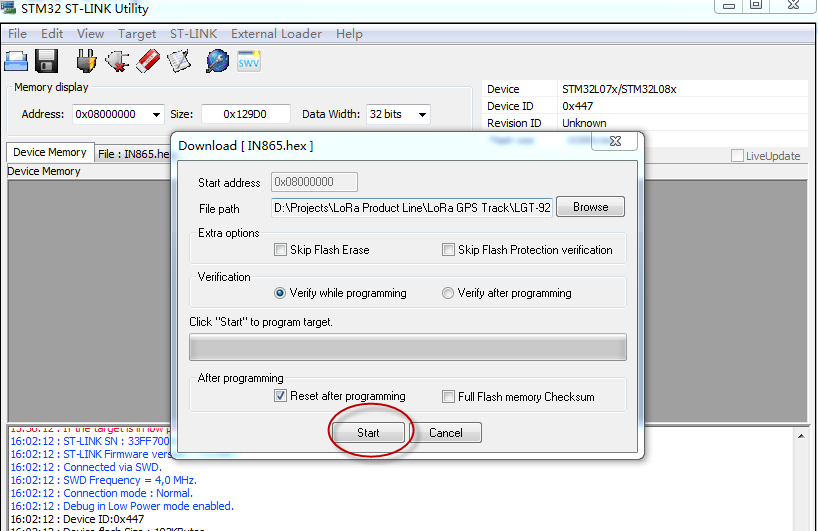Click the Save file floppy disk icon

[x=46, y=61]
